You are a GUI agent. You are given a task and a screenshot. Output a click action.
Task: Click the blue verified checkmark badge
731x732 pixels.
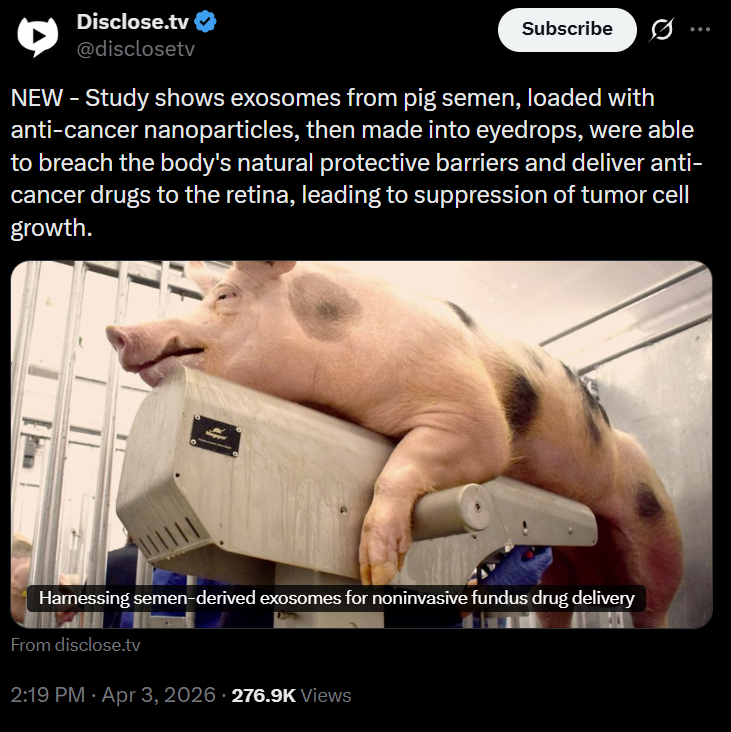205,21
